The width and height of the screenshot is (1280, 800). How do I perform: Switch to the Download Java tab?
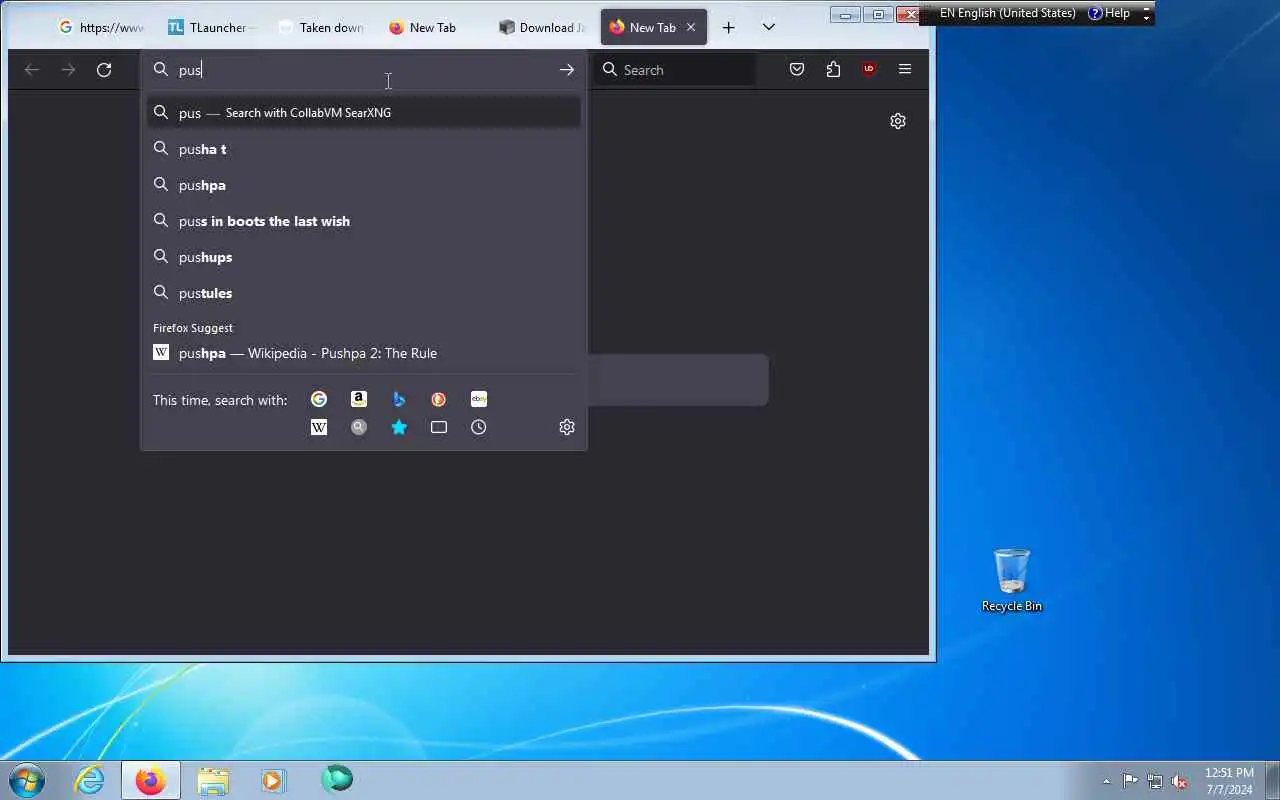click(541, 28)
